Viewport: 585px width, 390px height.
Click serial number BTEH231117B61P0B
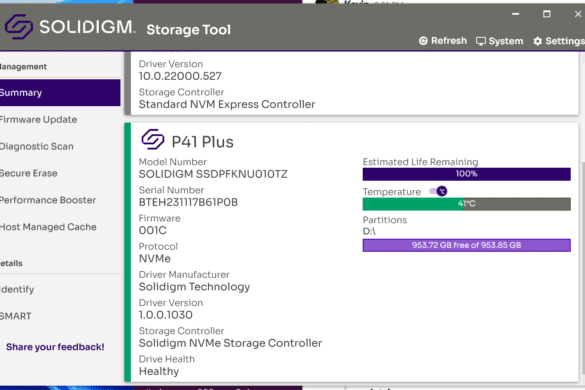coord(188,202)
